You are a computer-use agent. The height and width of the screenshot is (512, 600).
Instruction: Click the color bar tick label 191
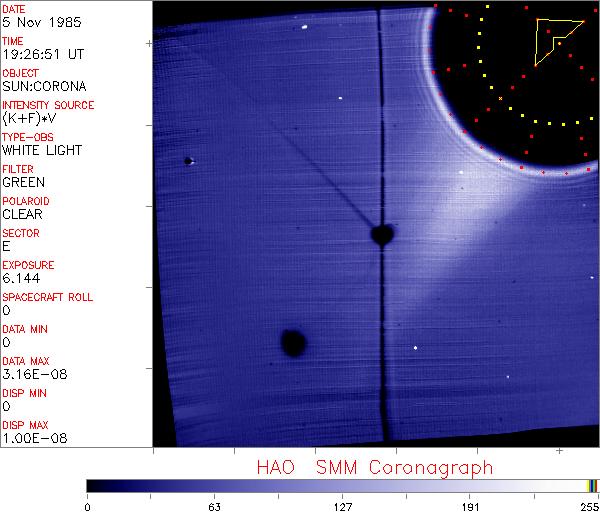pyautogui.click(x=470, y=506)
